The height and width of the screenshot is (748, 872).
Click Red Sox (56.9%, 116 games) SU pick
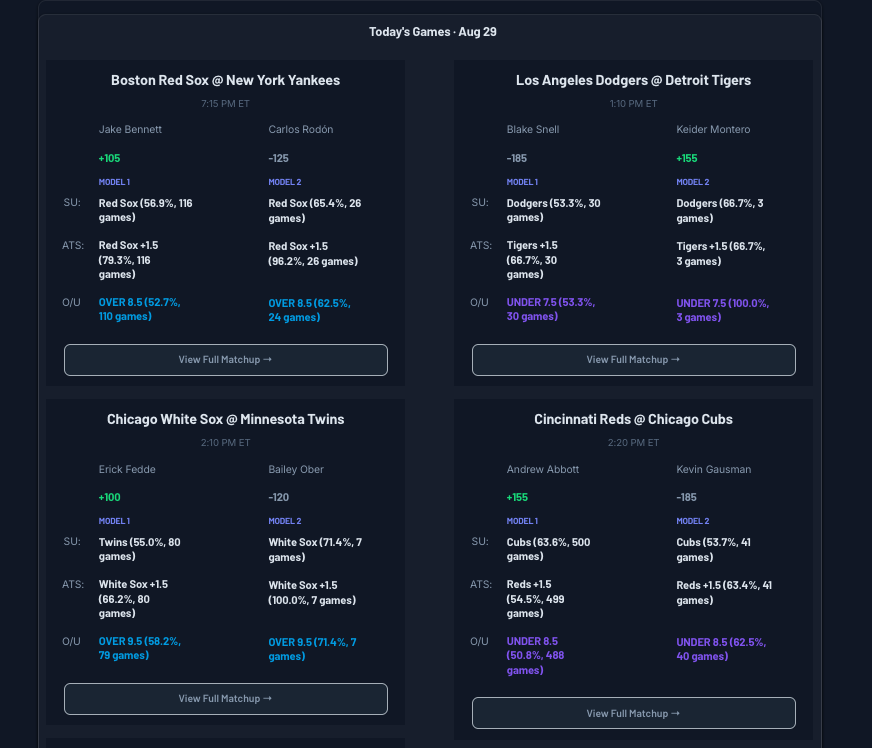(146, 210)
